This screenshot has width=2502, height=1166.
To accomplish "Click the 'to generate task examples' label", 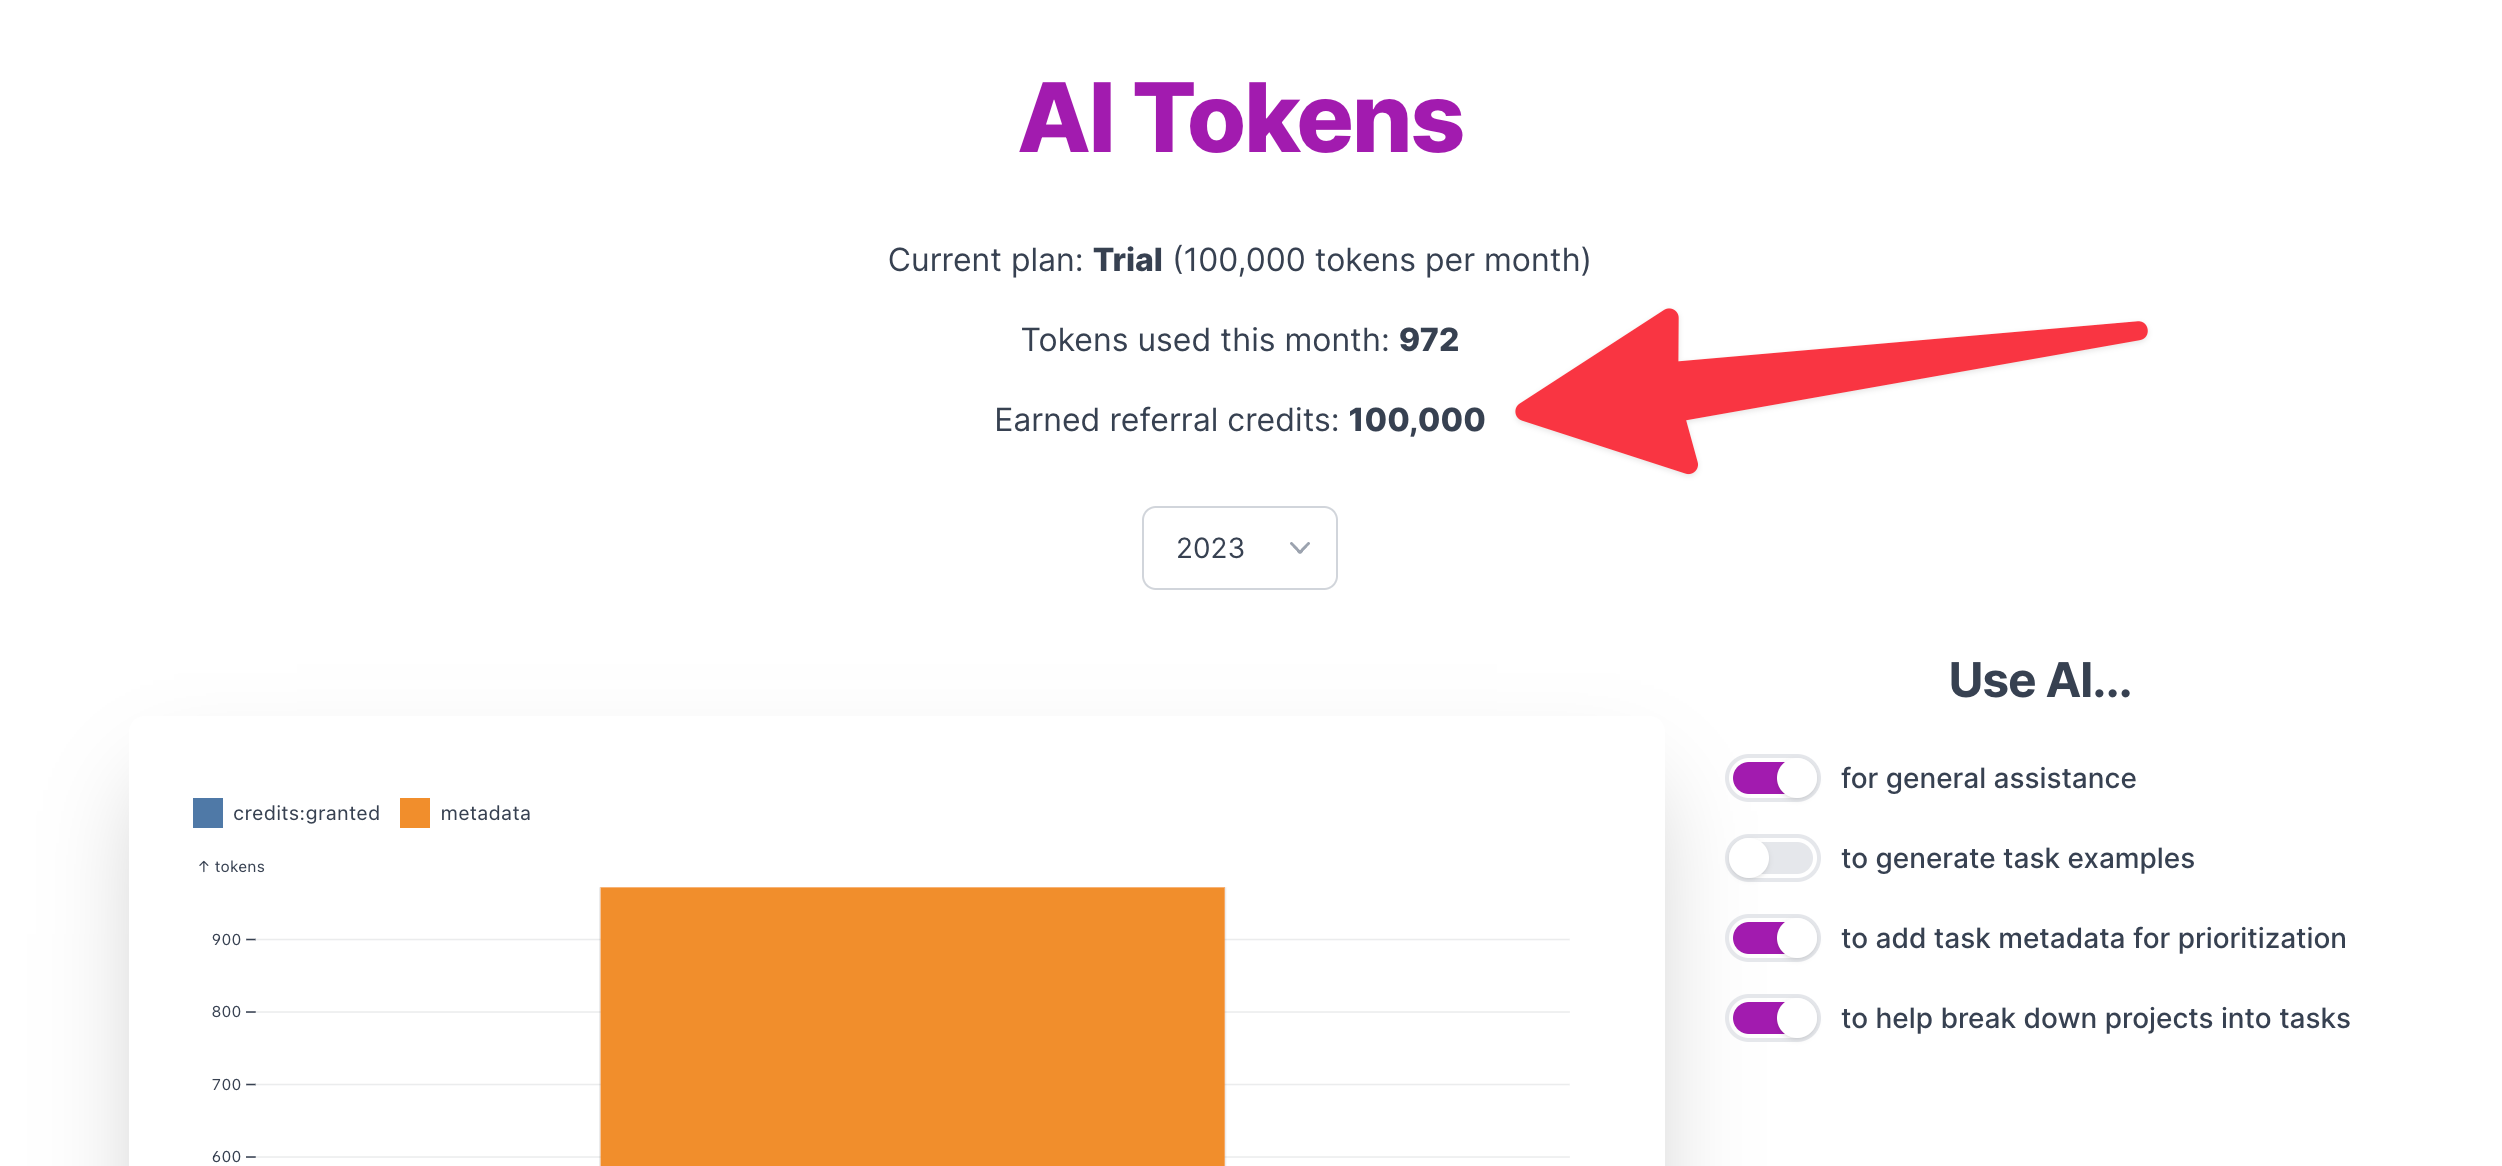I will [x=2017, y=858].
